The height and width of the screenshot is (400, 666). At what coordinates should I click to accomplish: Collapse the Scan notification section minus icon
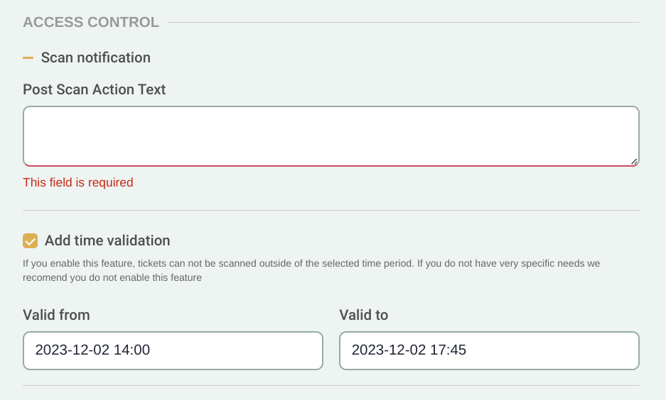28,58
